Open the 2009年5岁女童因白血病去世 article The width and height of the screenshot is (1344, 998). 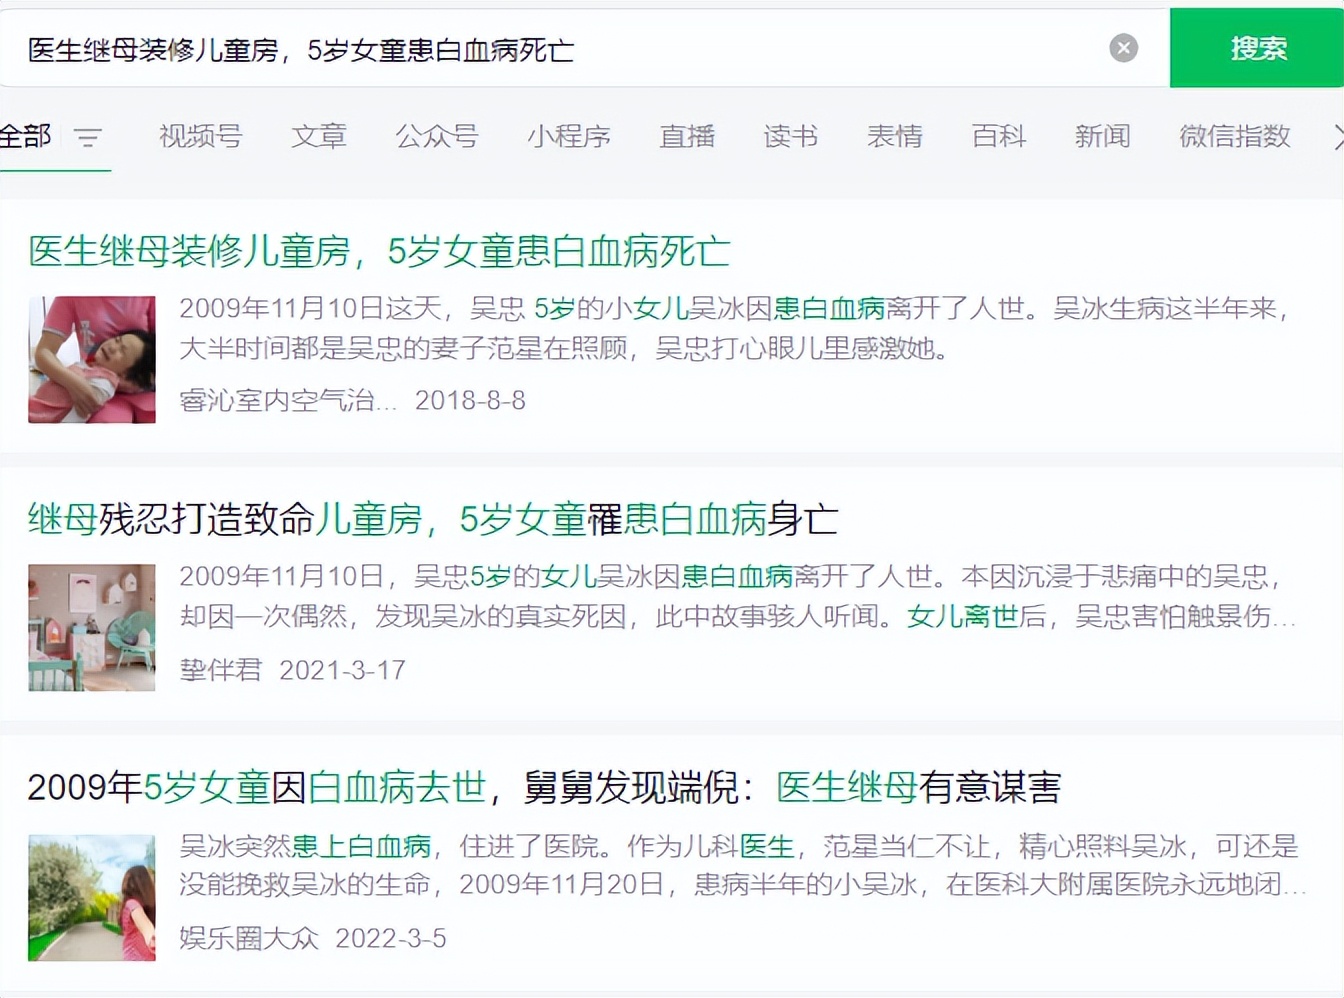click(x=547, y=788)
